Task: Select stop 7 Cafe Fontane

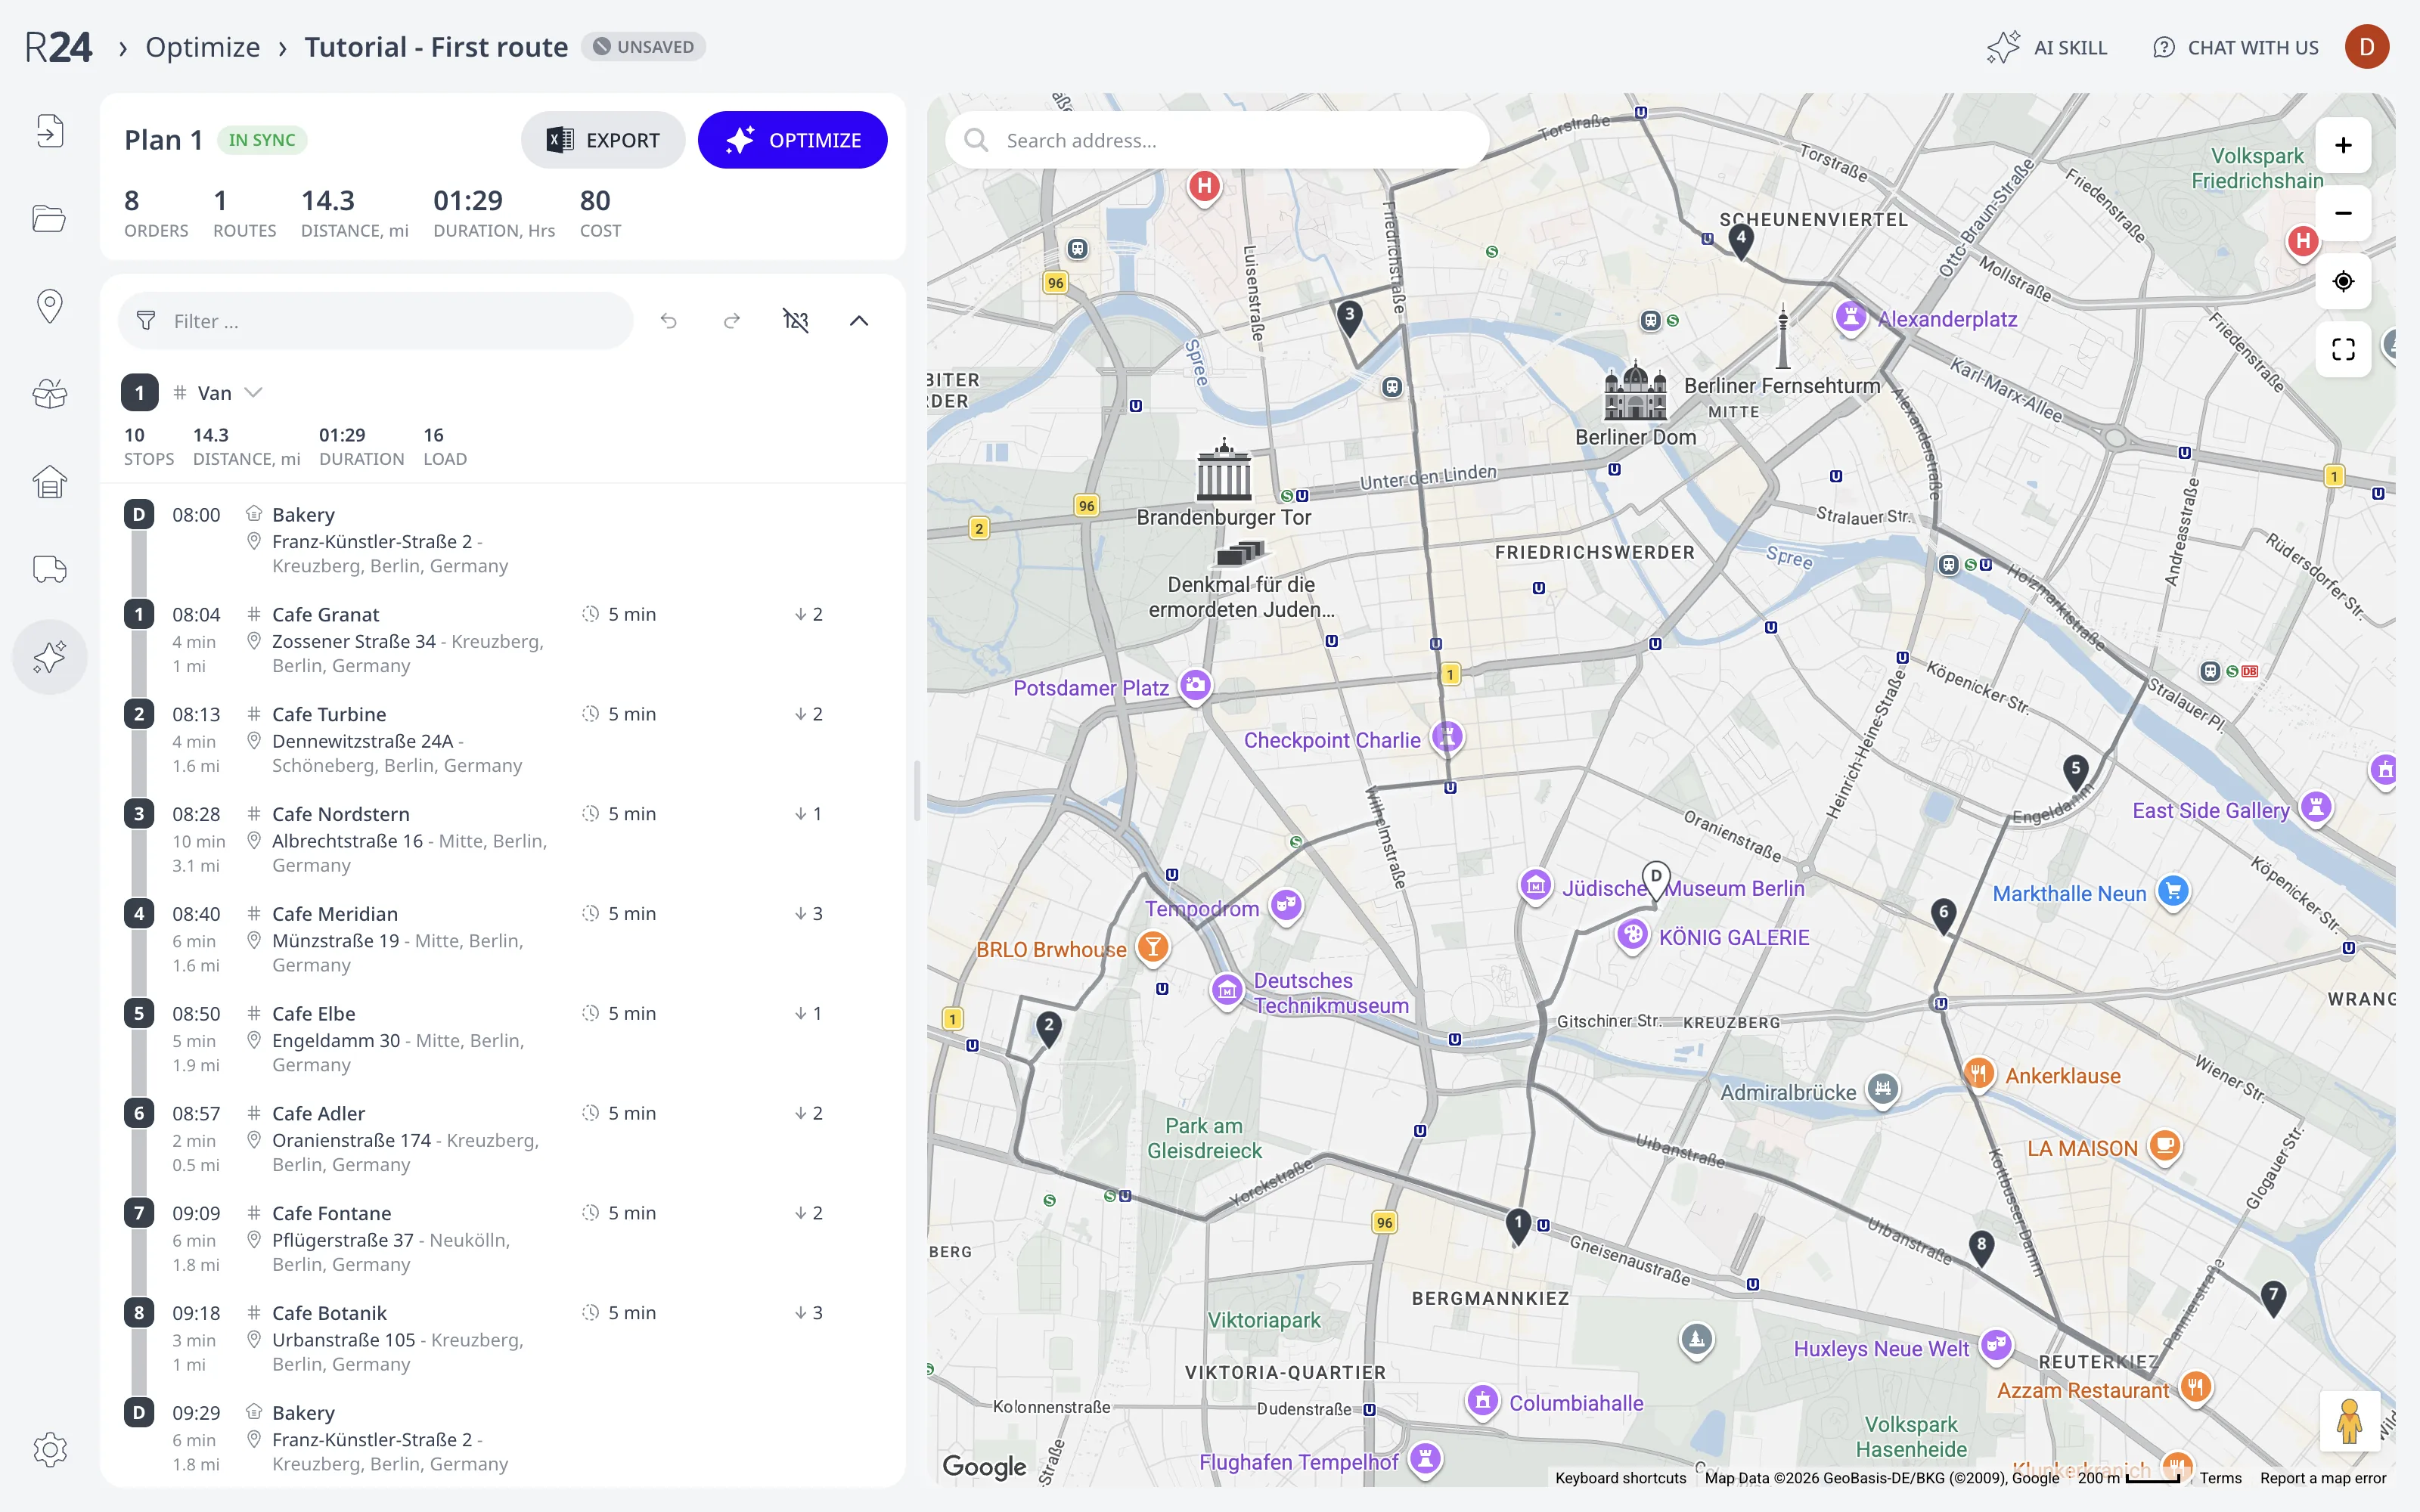Action: pos(503,1239)
